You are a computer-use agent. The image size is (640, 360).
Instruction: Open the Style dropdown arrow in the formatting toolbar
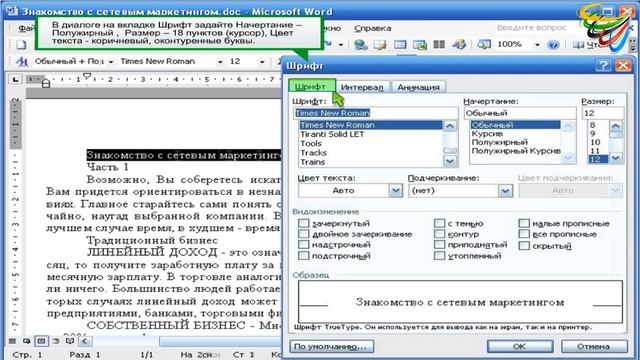pyautogui.click(x=111, y=62)
